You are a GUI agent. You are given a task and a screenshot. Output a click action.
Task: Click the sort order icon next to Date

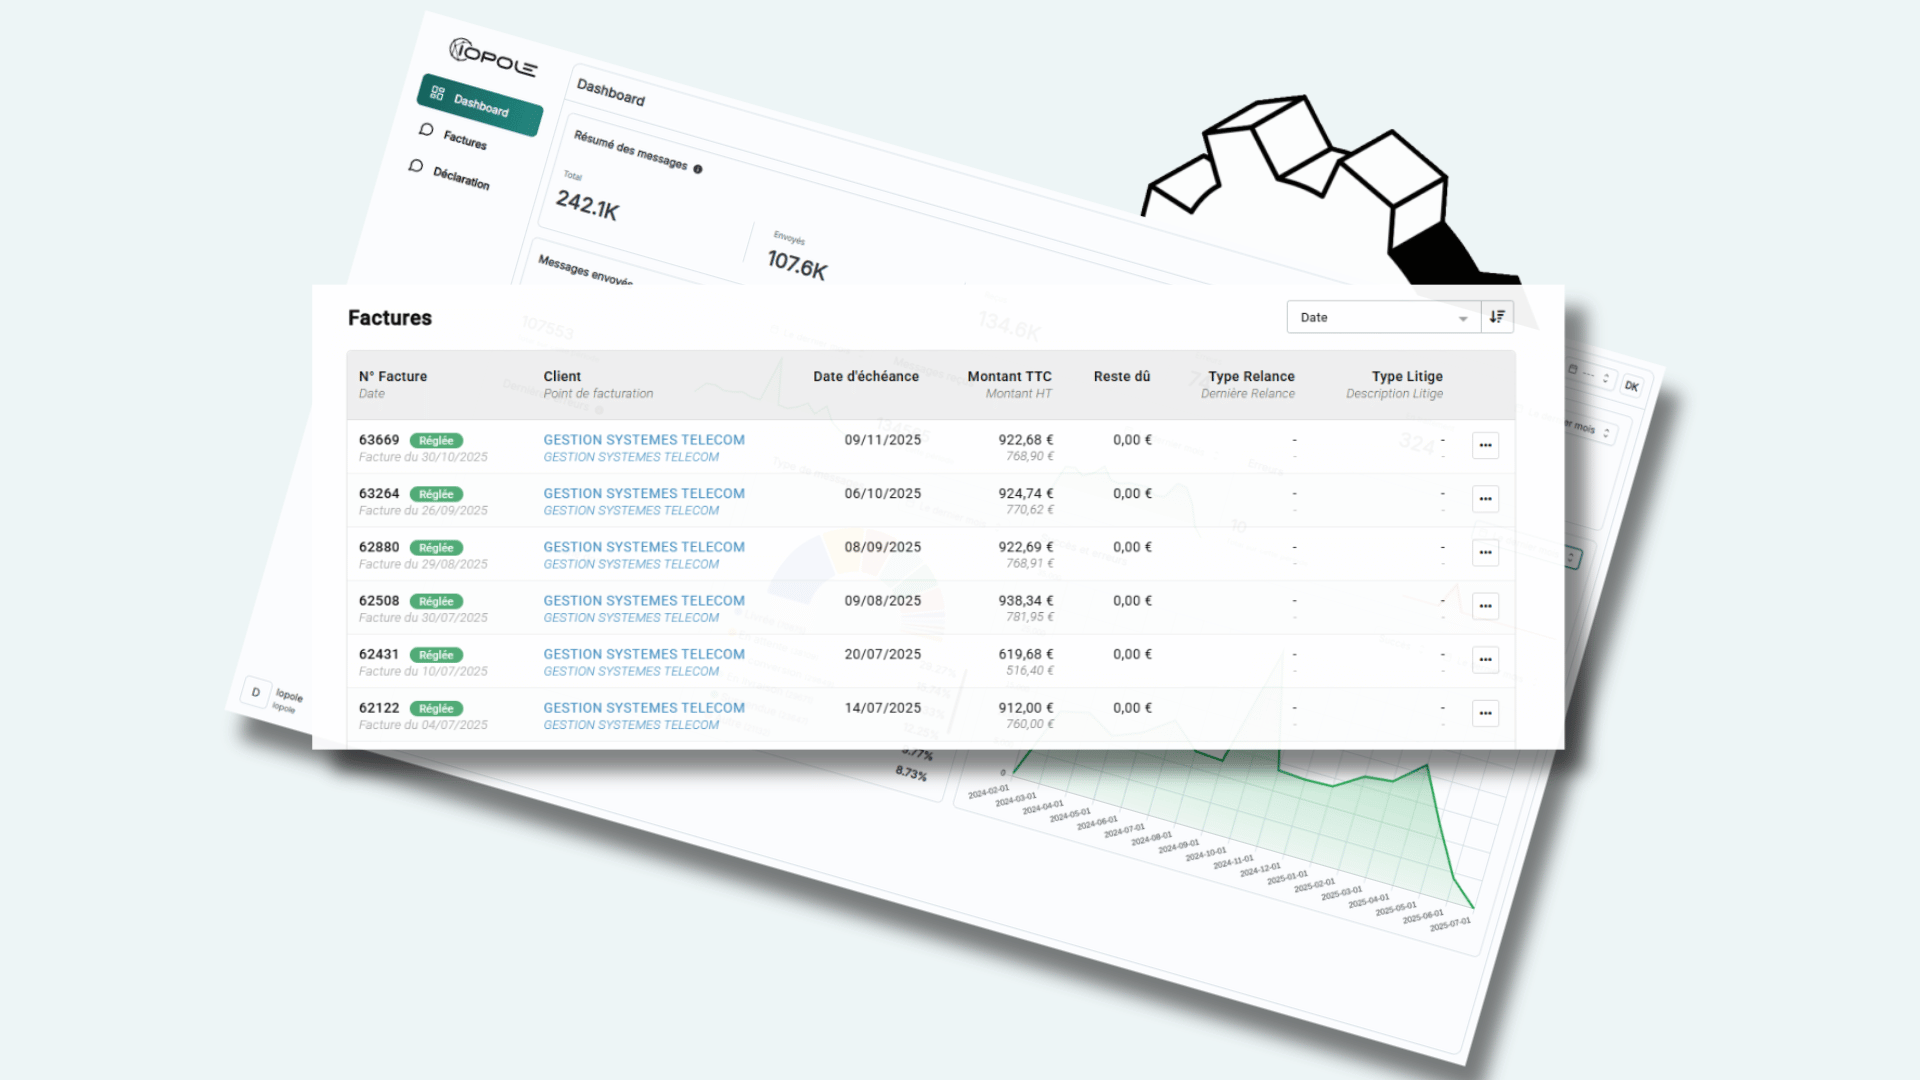point(1497,317)
